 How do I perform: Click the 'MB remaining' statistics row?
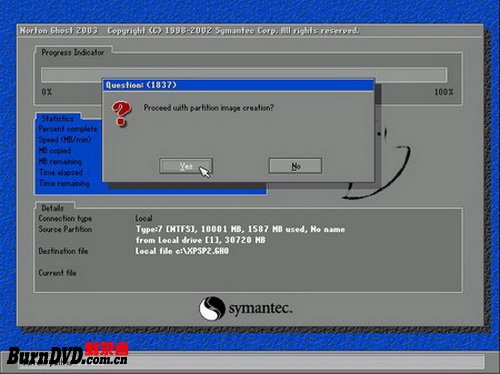(x=60, y=162)
